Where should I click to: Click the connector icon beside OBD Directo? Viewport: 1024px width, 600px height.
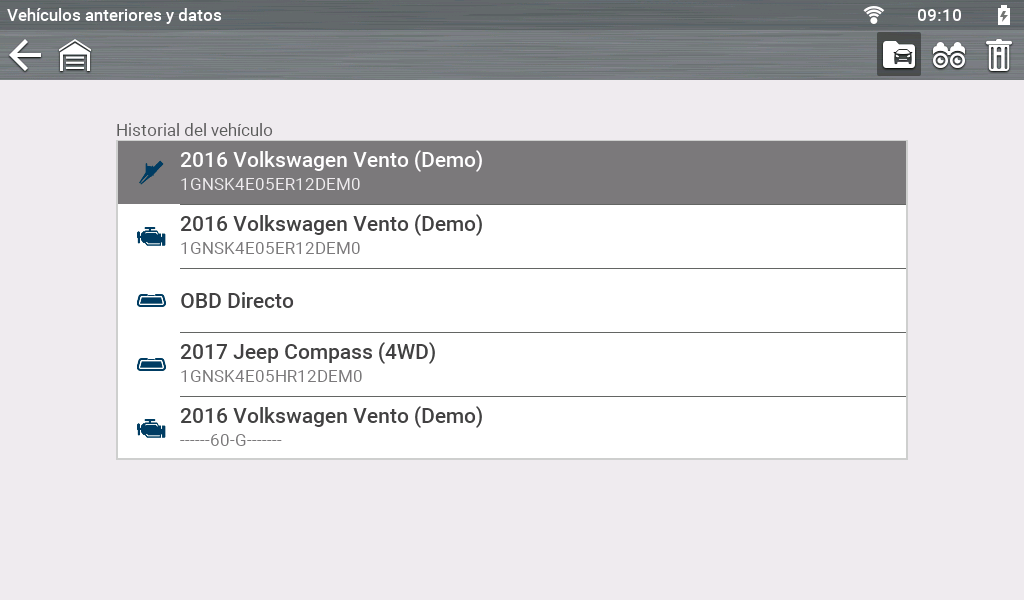tap(151, 301)
